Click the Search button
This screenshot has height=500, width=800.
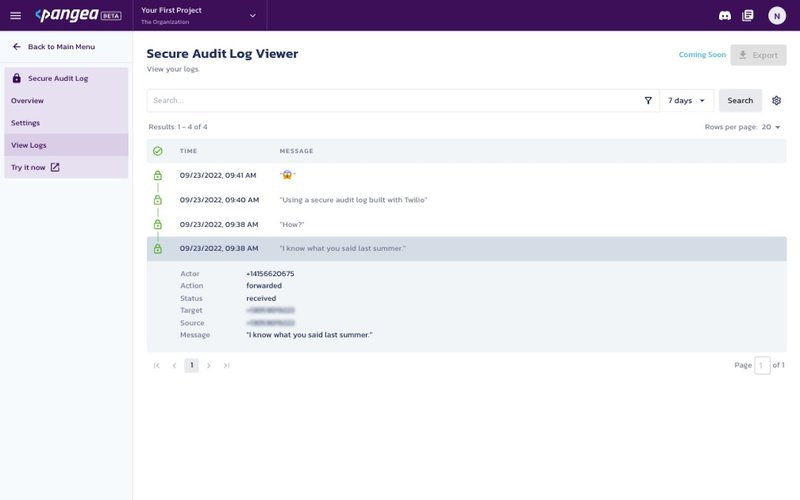pyautogui.click(x=740, y=101)
